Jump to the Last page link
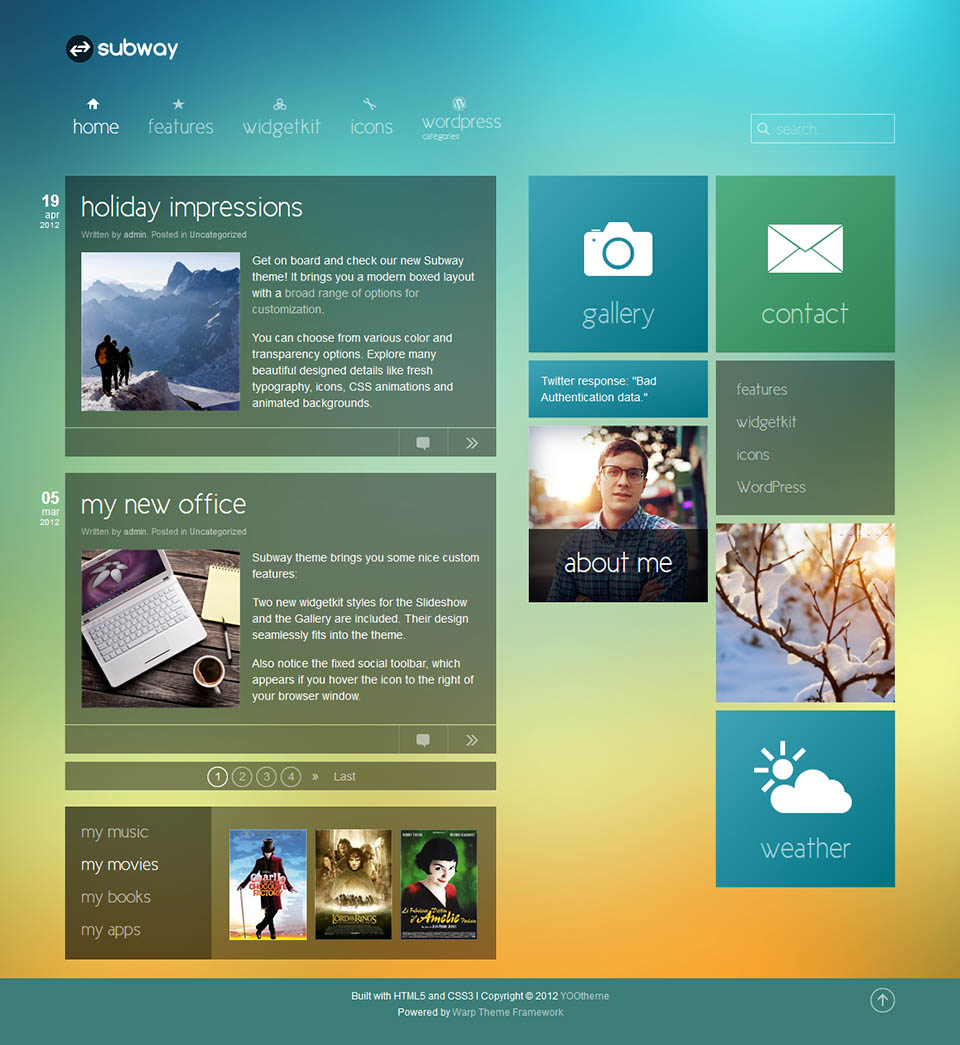The image size is (960, 1045). (x=344, y=776)
